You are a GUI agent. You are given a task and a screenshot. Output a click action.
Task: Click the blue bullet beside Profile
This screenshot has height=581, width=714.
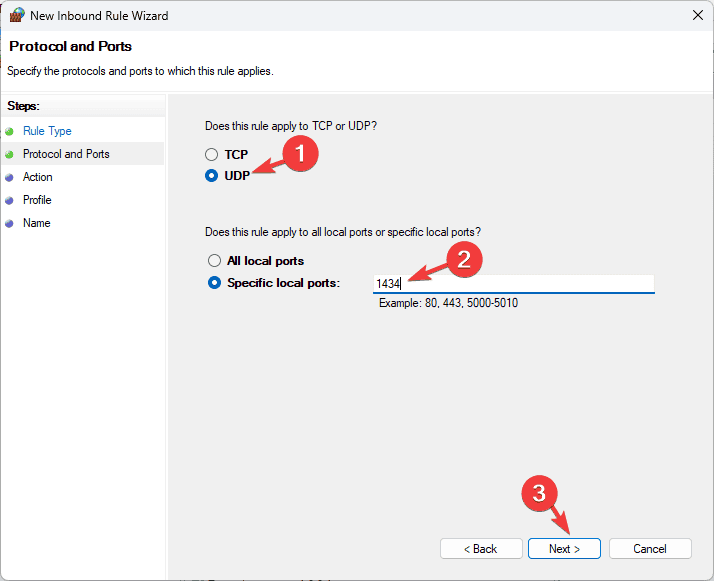coord(10,200)
